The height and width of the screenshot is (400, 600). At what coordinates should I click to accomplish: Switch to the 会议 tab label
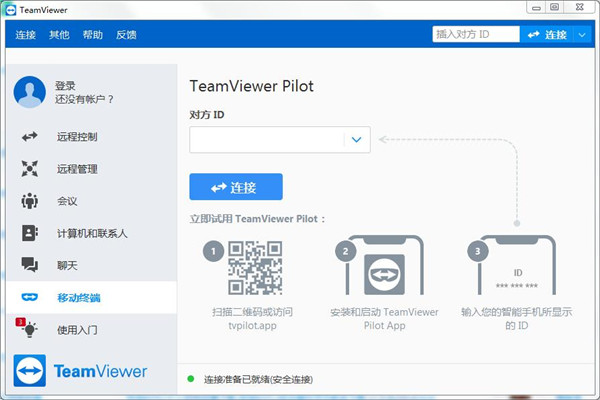tap(67, 201)
